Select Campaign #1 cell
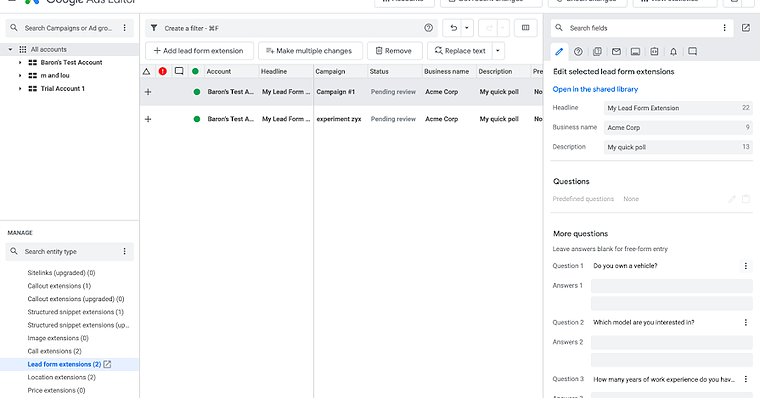Viewport: 760px width, 398px height. (x=336, y=92)
